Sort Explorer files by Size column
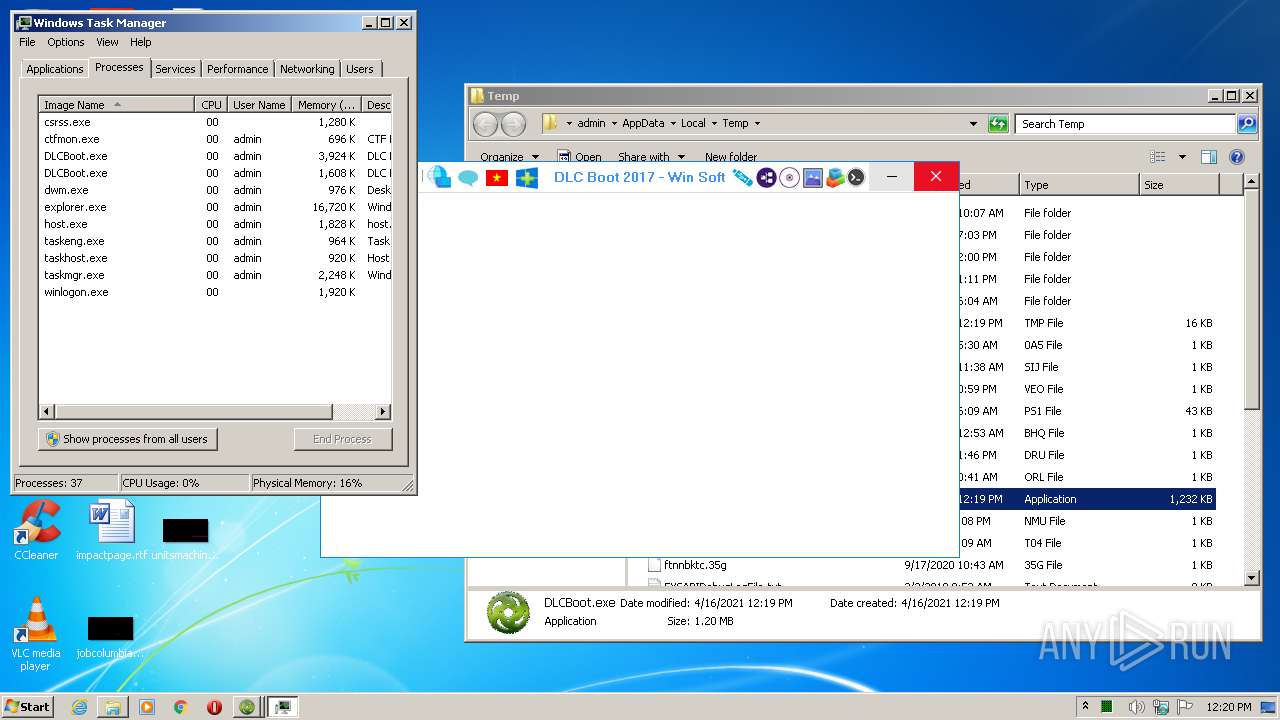This screenshot has height=720, width=1280. [1179, 185]
